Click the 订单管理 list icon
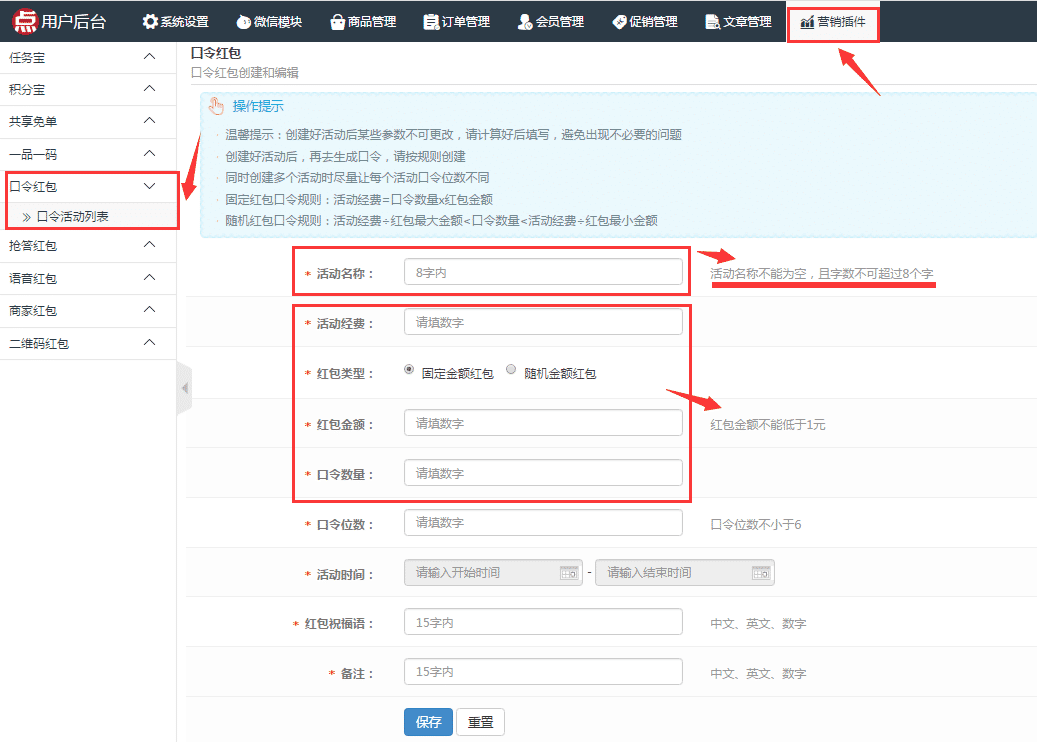The width and height of the screenshot is (1037, 742). (x=431, y=22)
